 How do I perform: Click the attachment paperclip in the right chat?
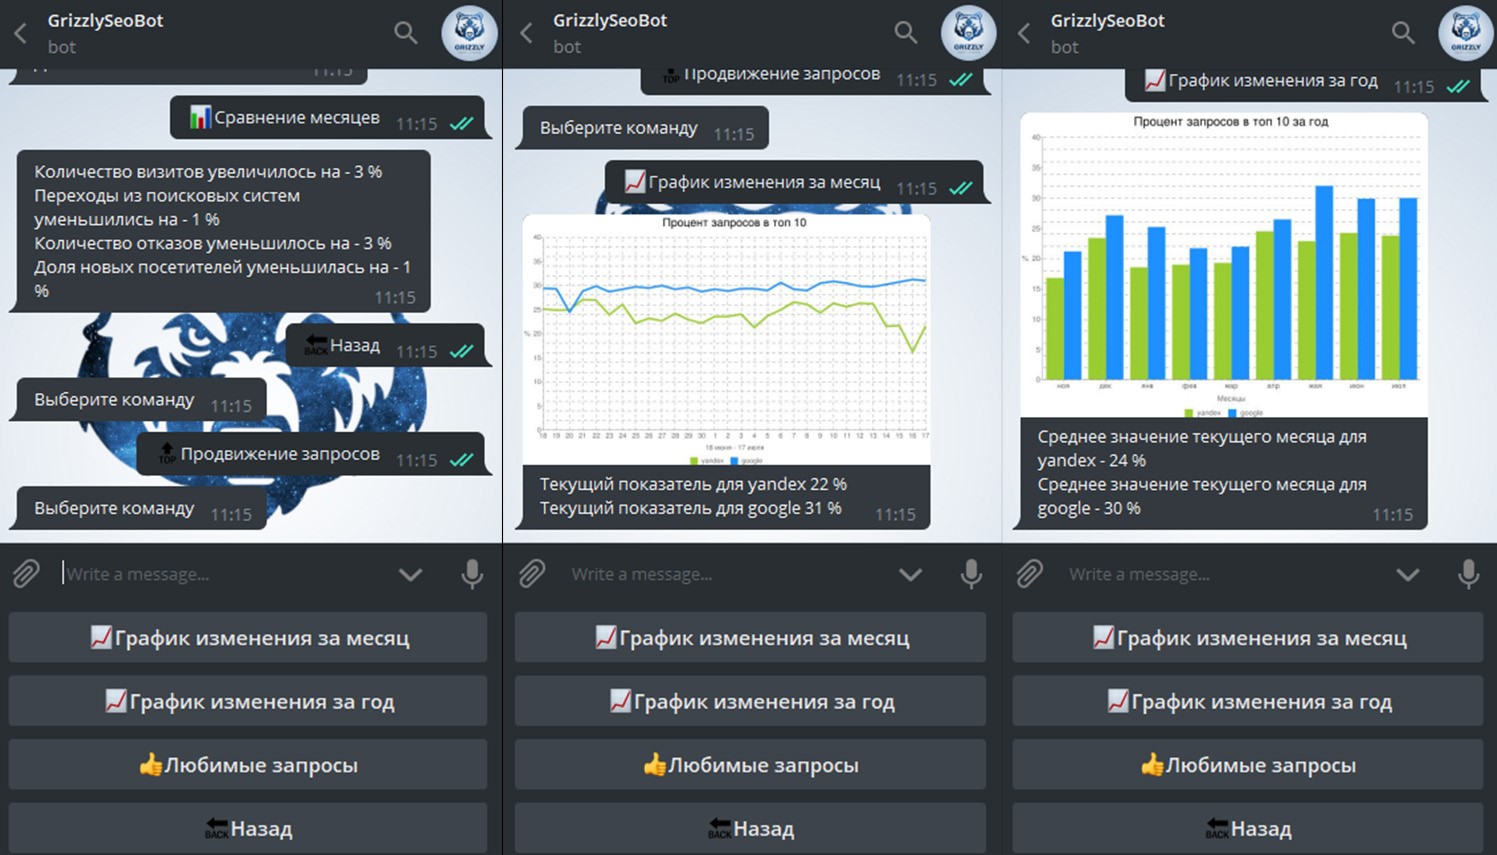click(x=1030, y=574)
